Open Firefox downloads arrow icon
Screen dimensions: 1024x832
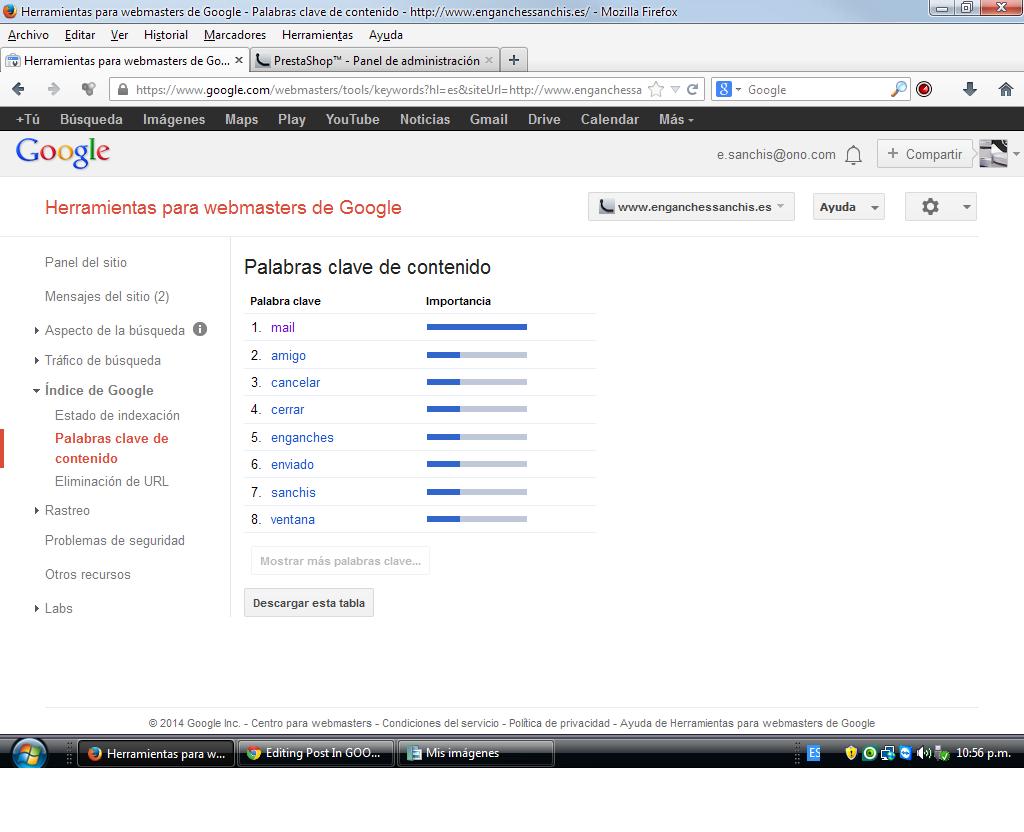(970, 89)
